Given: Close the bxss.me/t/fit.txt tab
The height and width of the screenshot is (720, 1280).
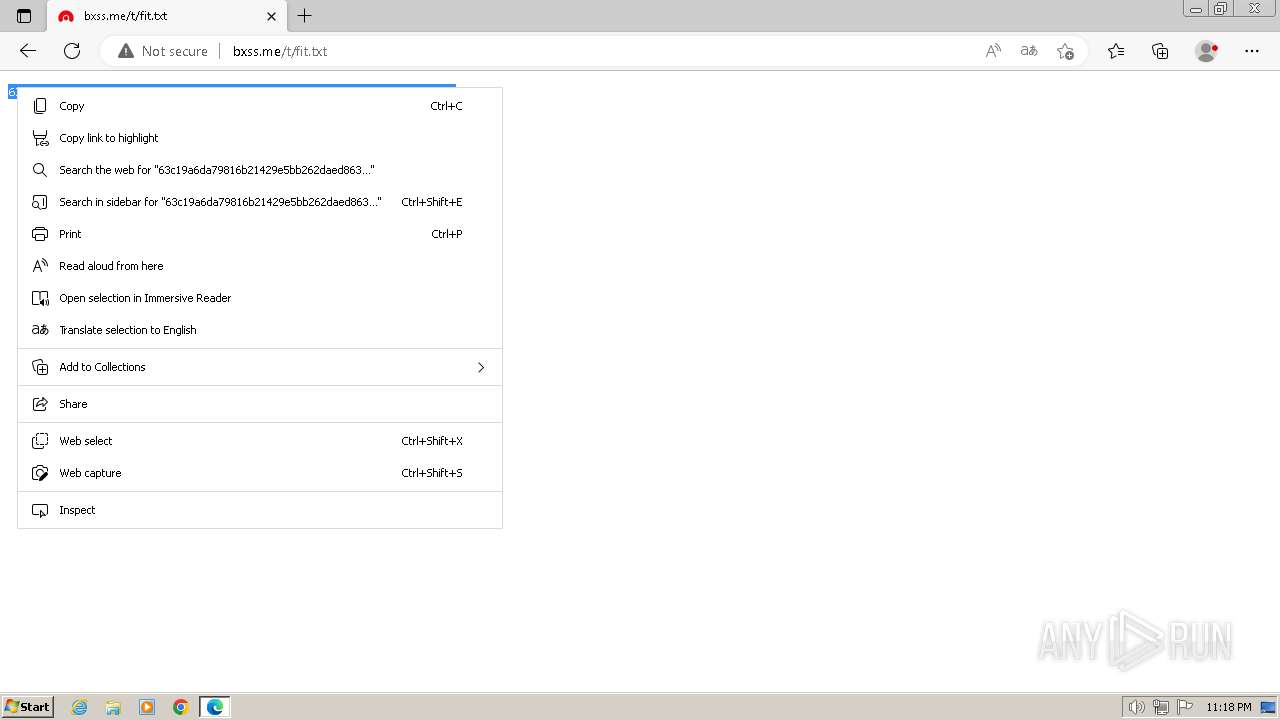Looking at the screenshot, I should [271, 16].
